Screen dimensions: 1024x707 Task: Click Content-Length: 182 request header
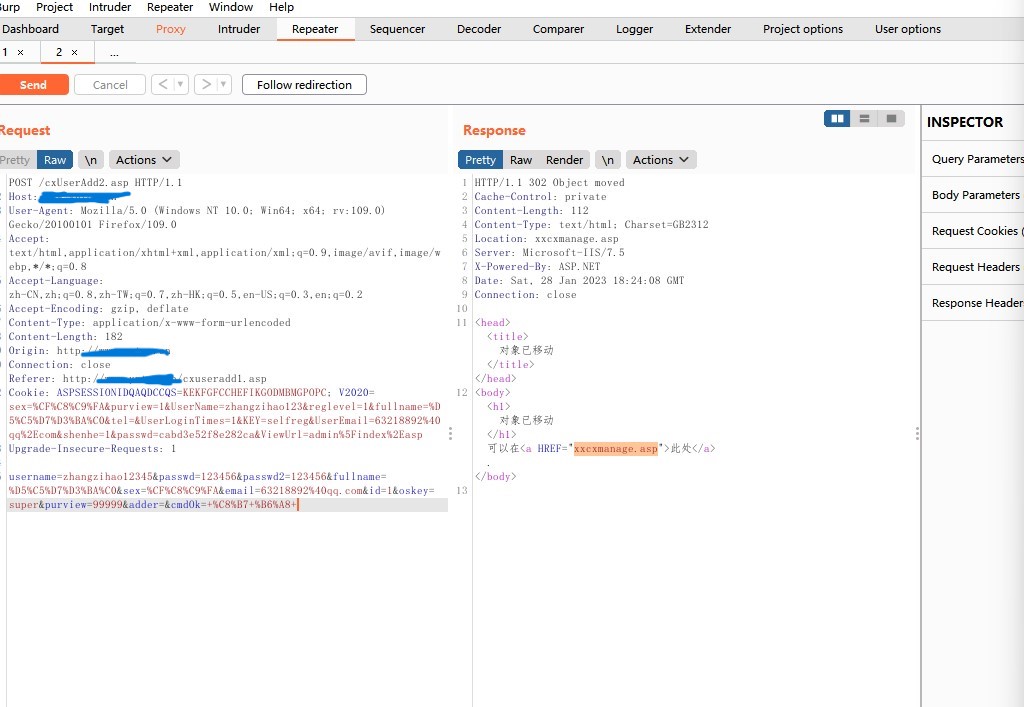pyautogui.click(x=65, y=336)
